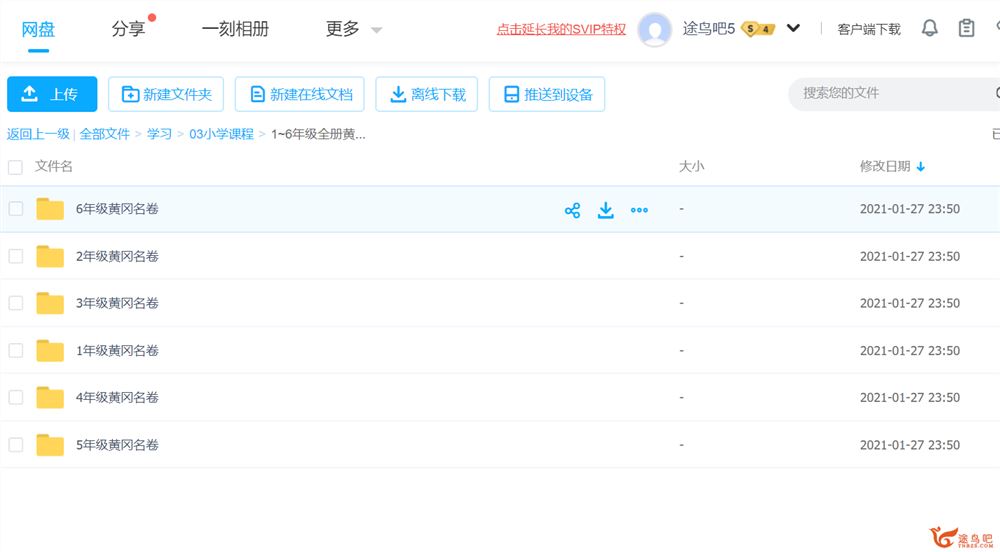
Task: Go back with 返回上一级
Action: tap(38, 134)
